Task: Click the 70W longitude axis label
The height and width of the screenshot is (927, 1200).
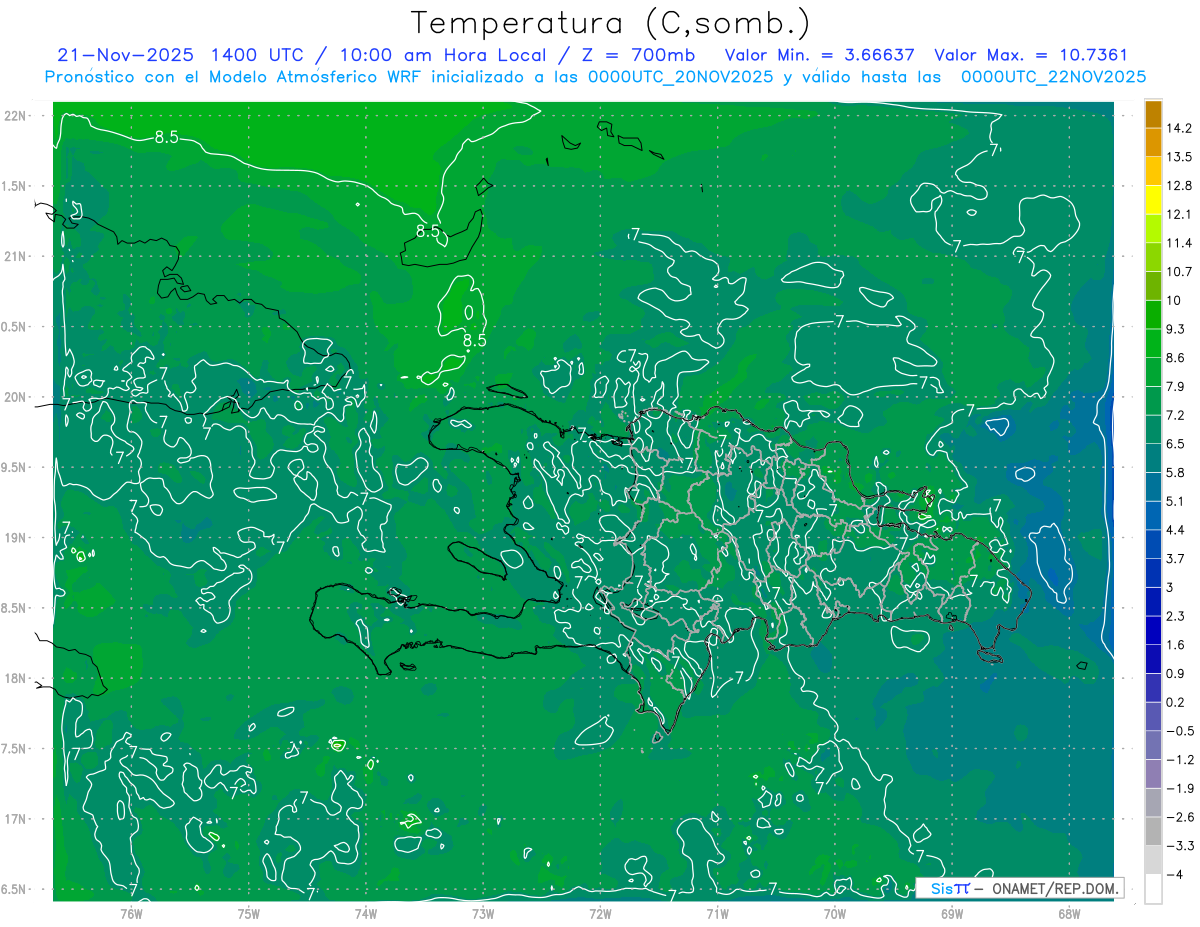Action: [x=835, y=913]
